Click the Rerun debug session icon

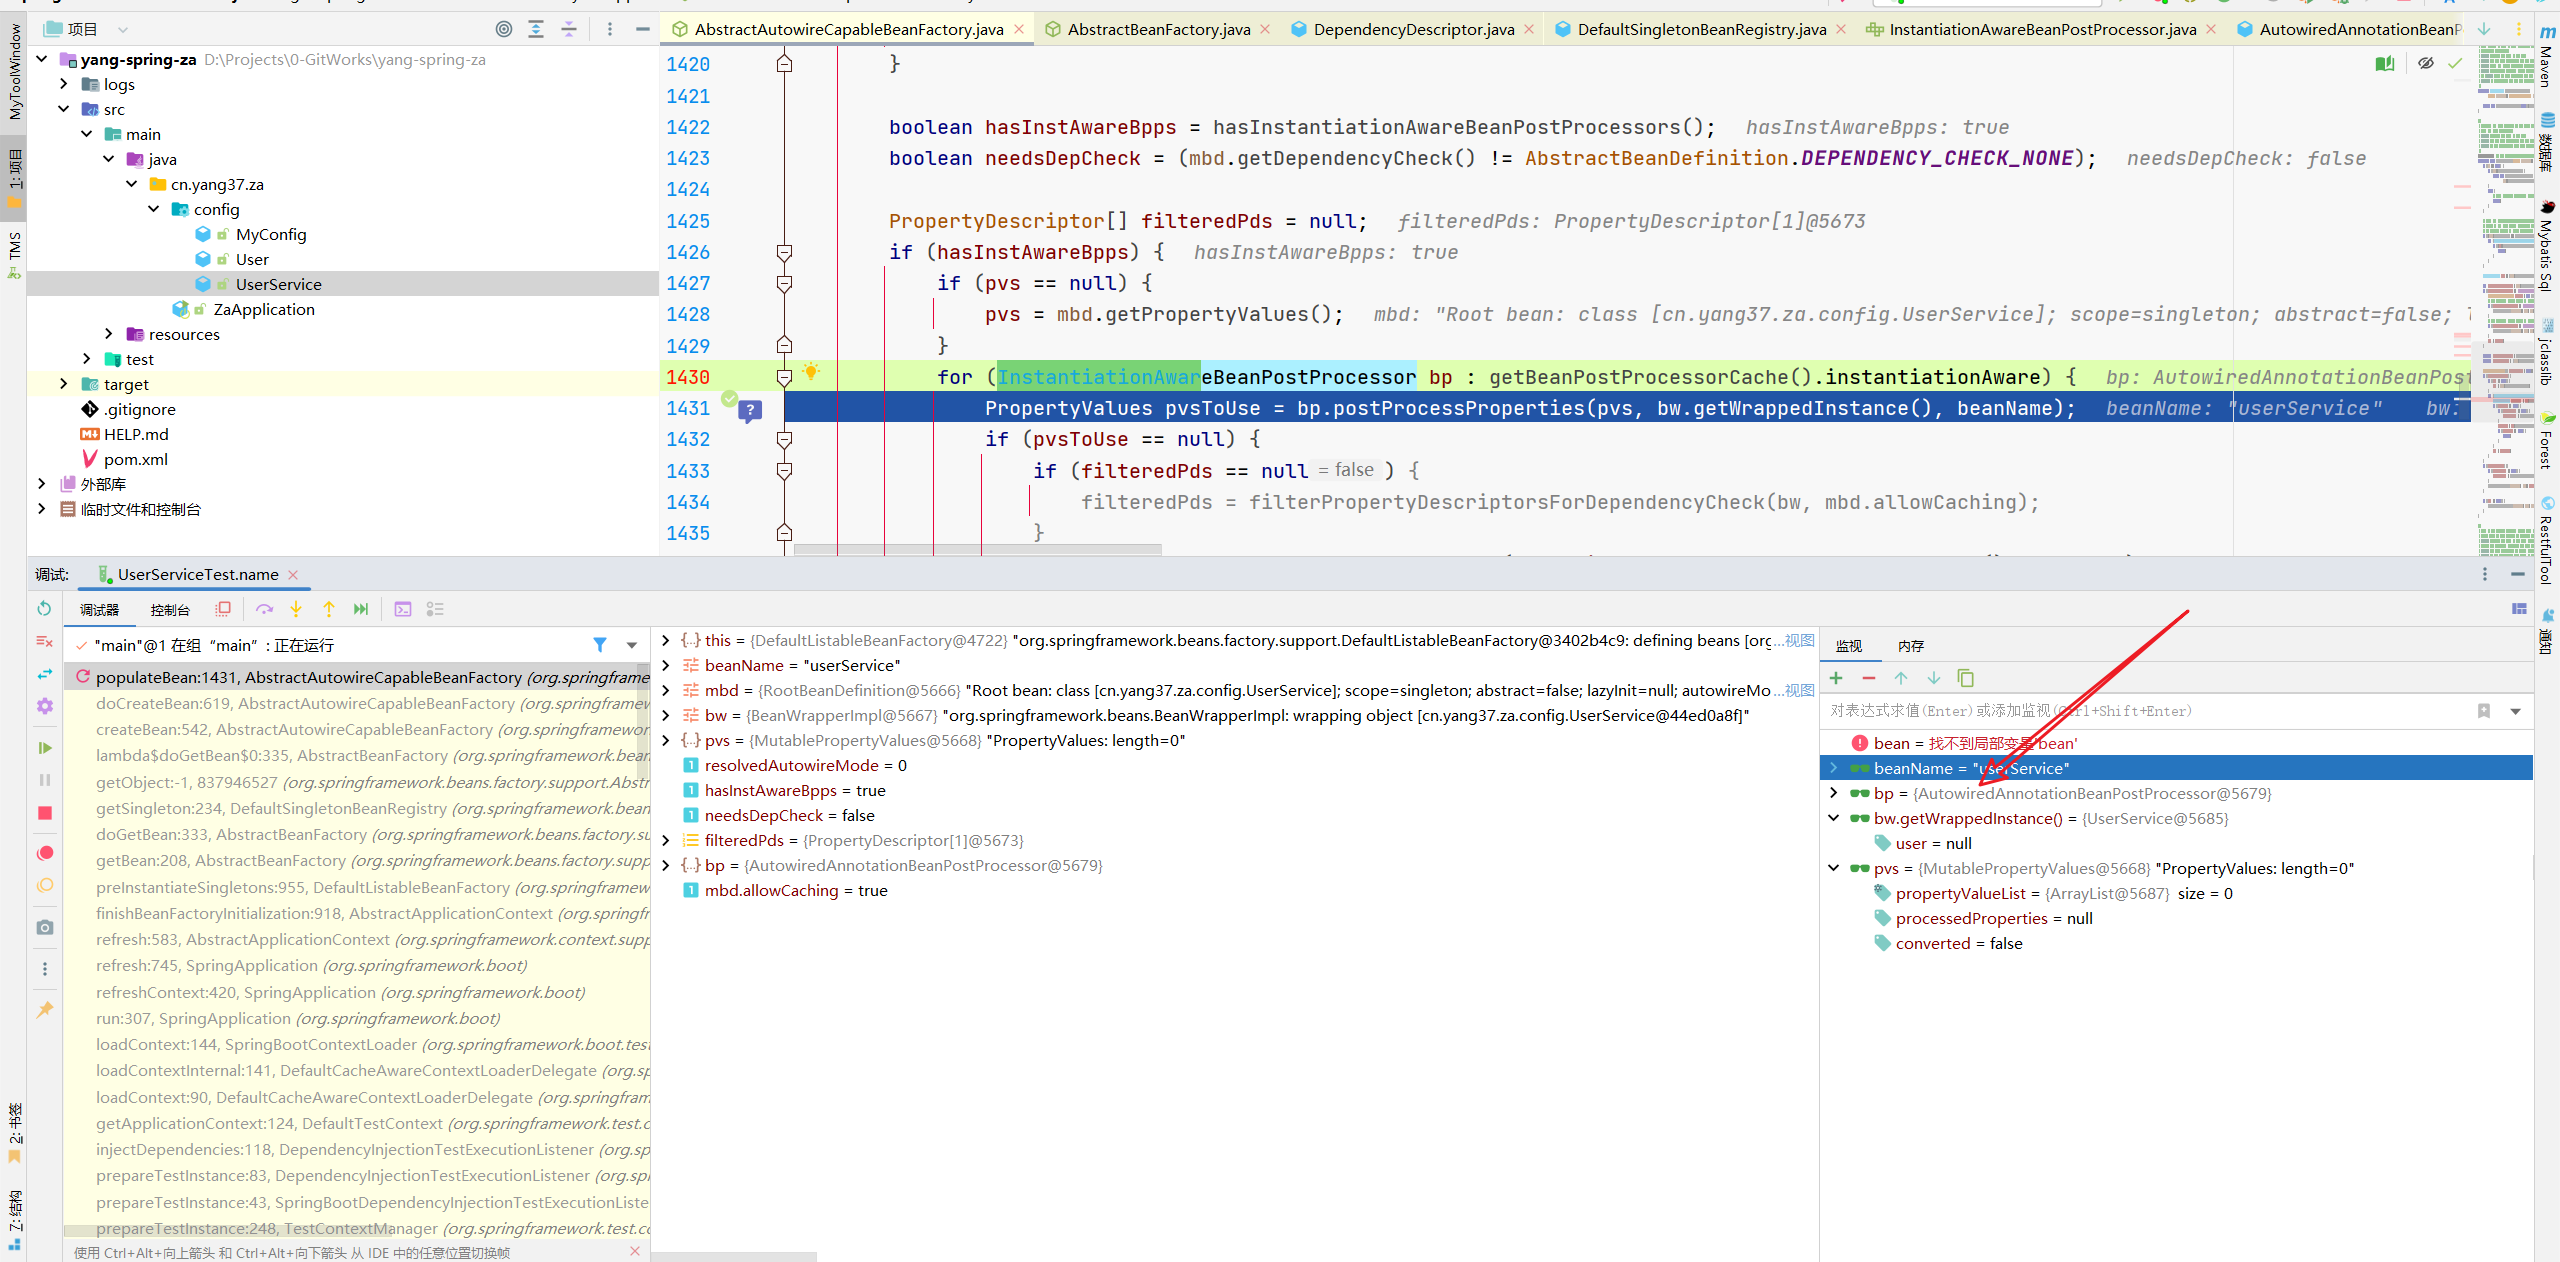click(44, 608)
